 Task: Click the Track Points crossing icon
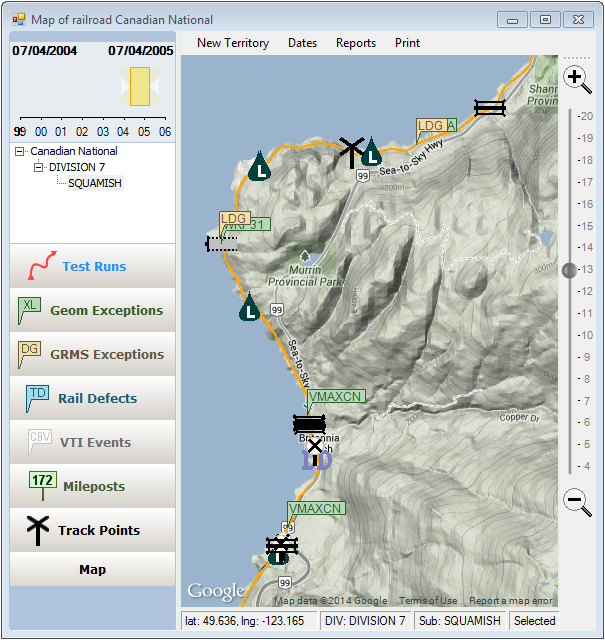pyautogui.click(x=38, y=530)
